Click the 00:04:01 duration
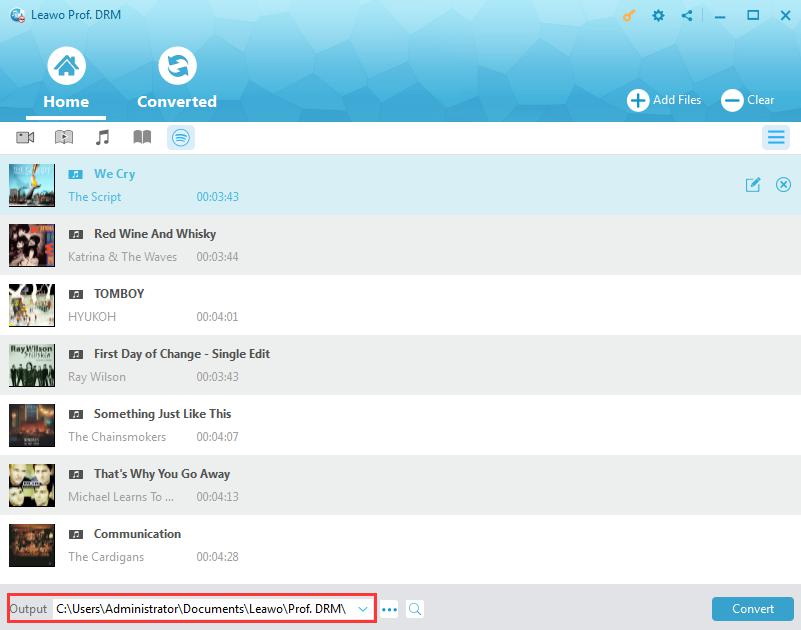 (x=218, y=317)
